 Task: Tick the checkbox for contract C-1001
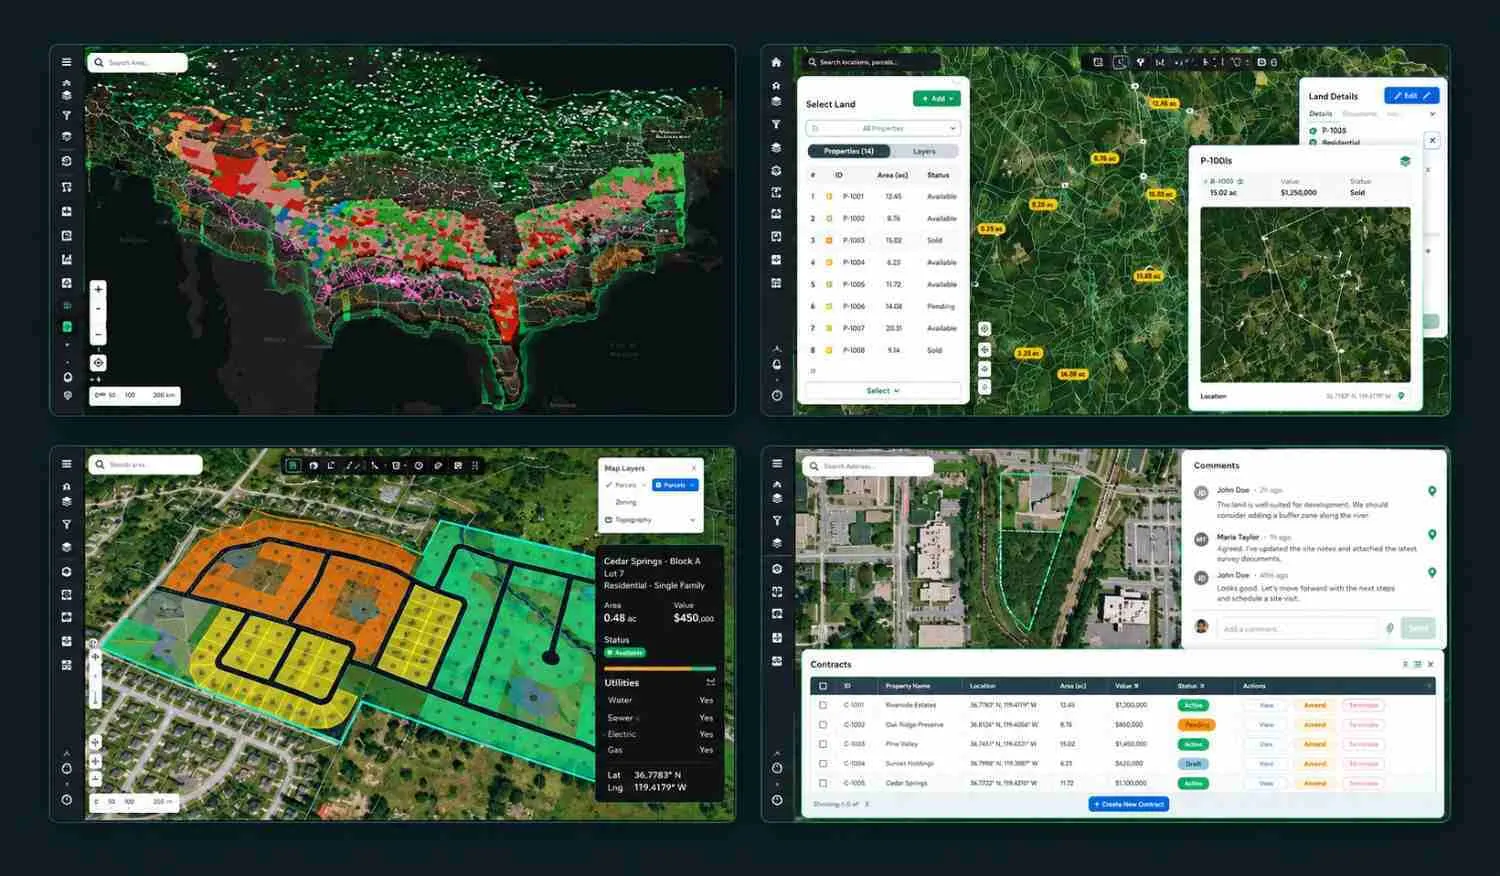tap(823, 705)
